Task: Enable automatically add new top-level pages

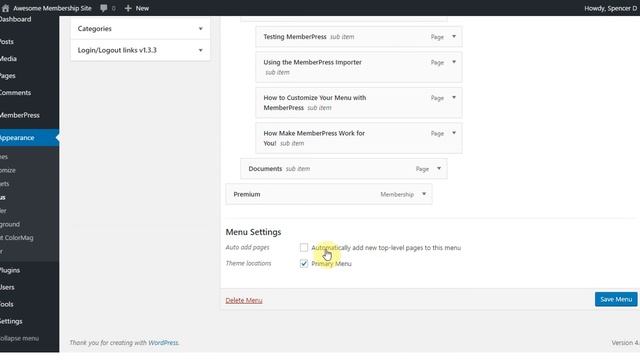Action: coord(304,247)
